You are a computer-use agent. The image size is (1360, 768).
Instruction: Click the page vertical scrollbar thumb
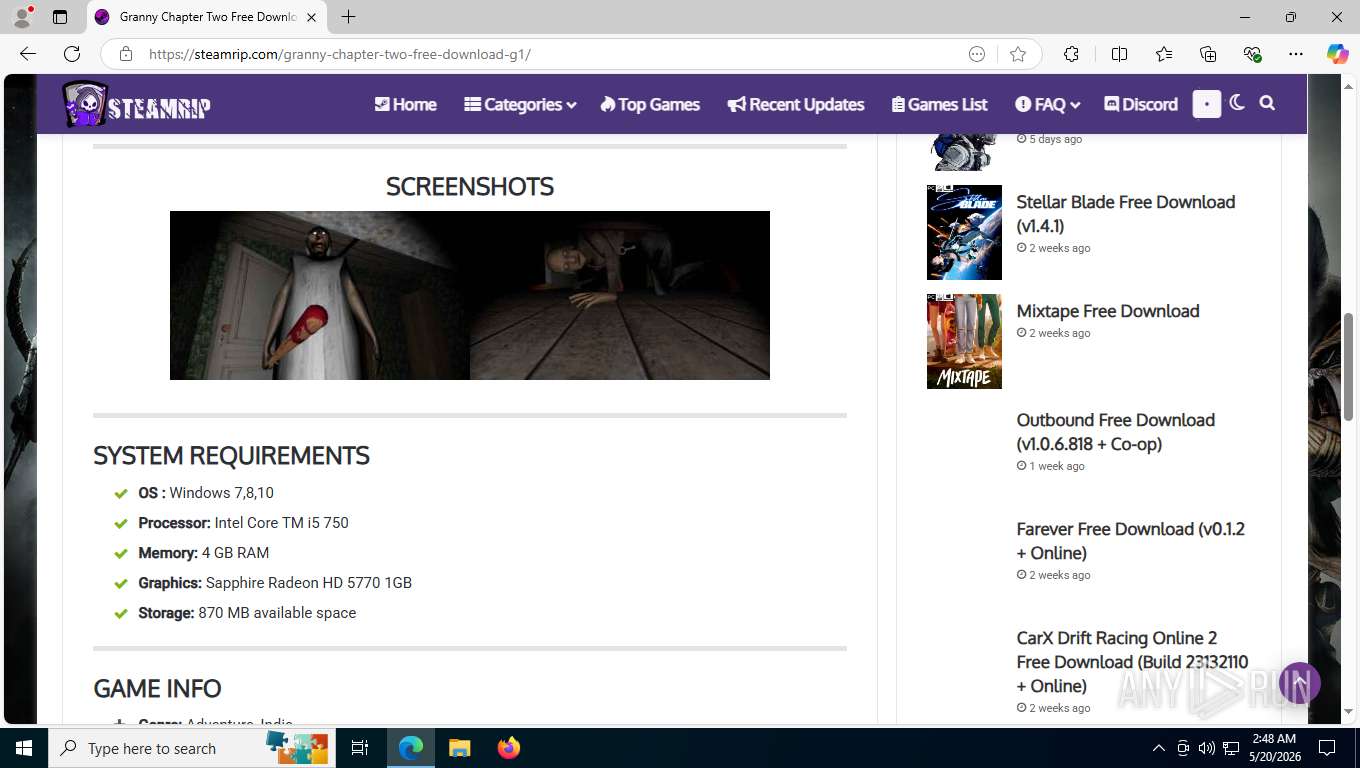[1348, 367]
